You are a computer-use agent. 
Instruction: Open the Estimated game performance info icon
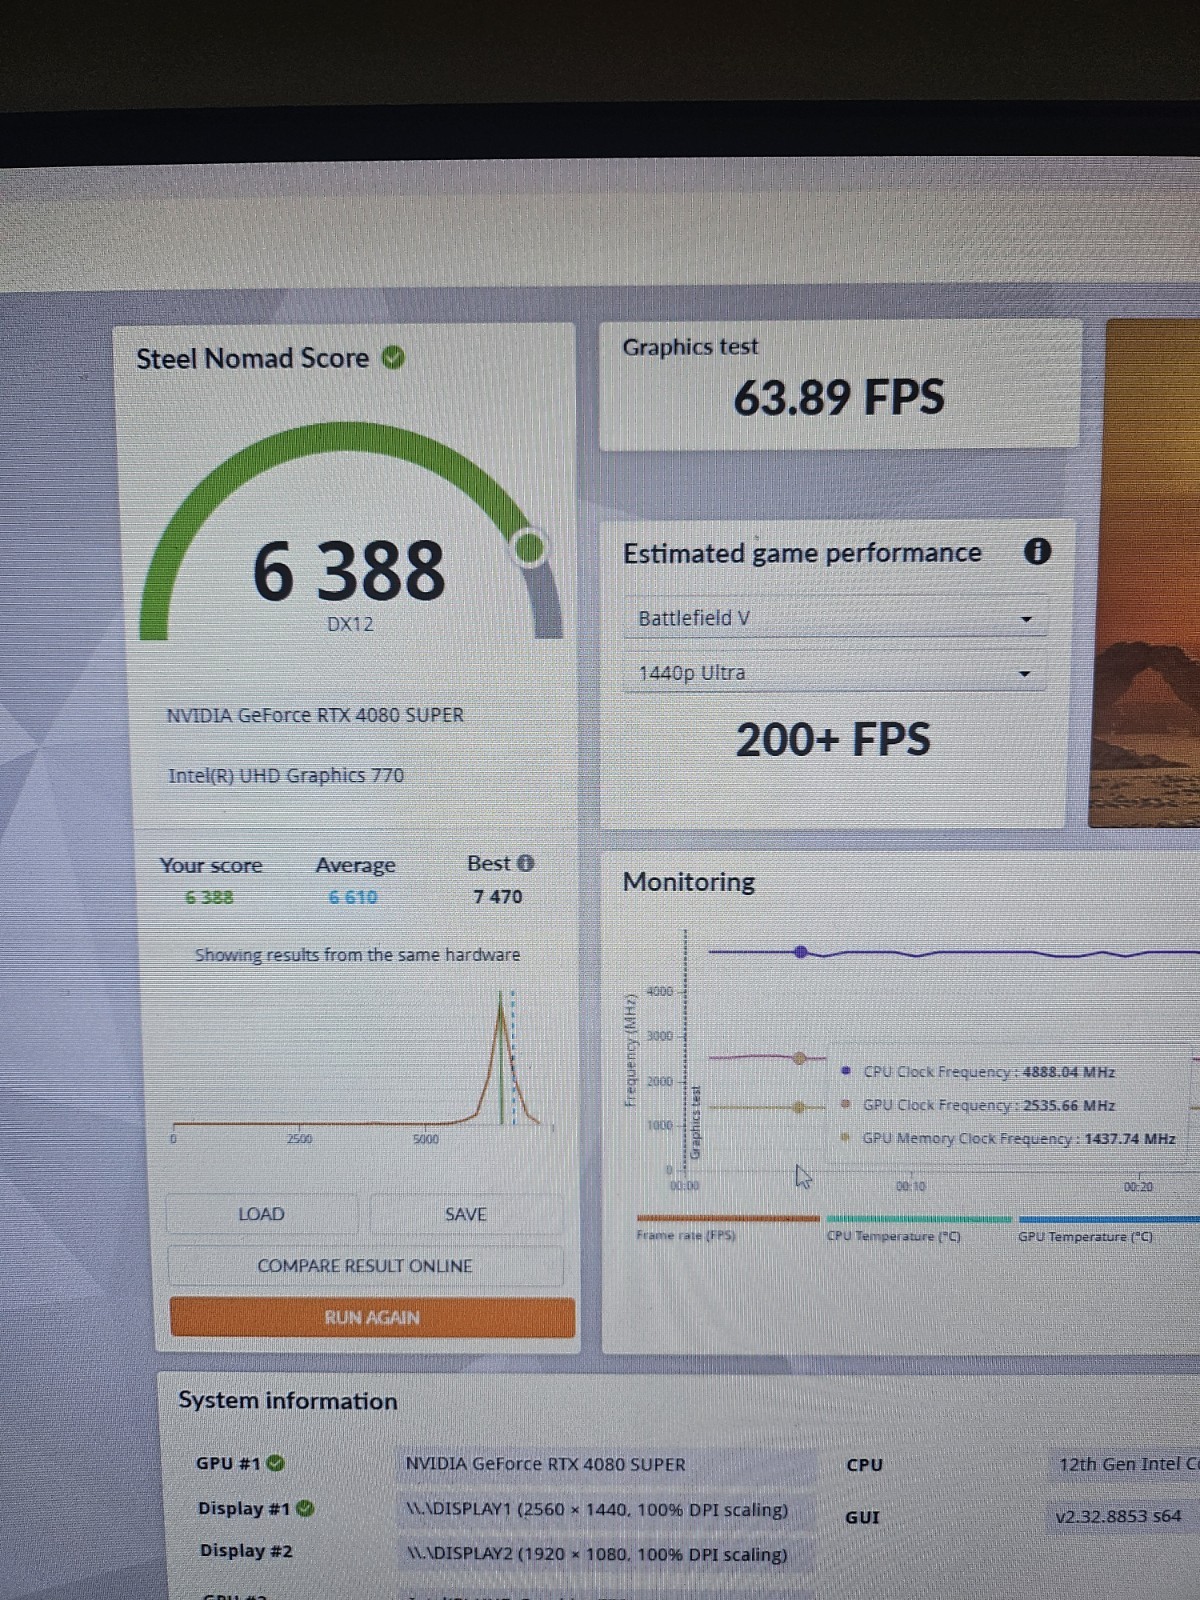pyautogui.click(x=1037, y=551)
